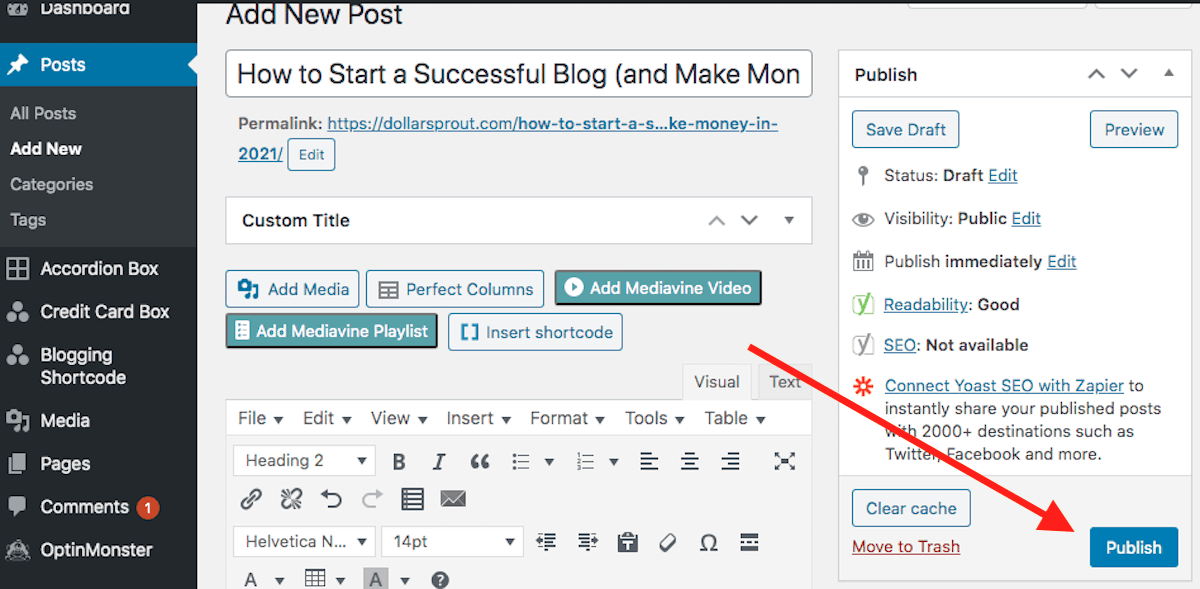This screenshot has width=1200, height=589.
Task: Enable Paste as Text mode
Action: tap(627, 541)
